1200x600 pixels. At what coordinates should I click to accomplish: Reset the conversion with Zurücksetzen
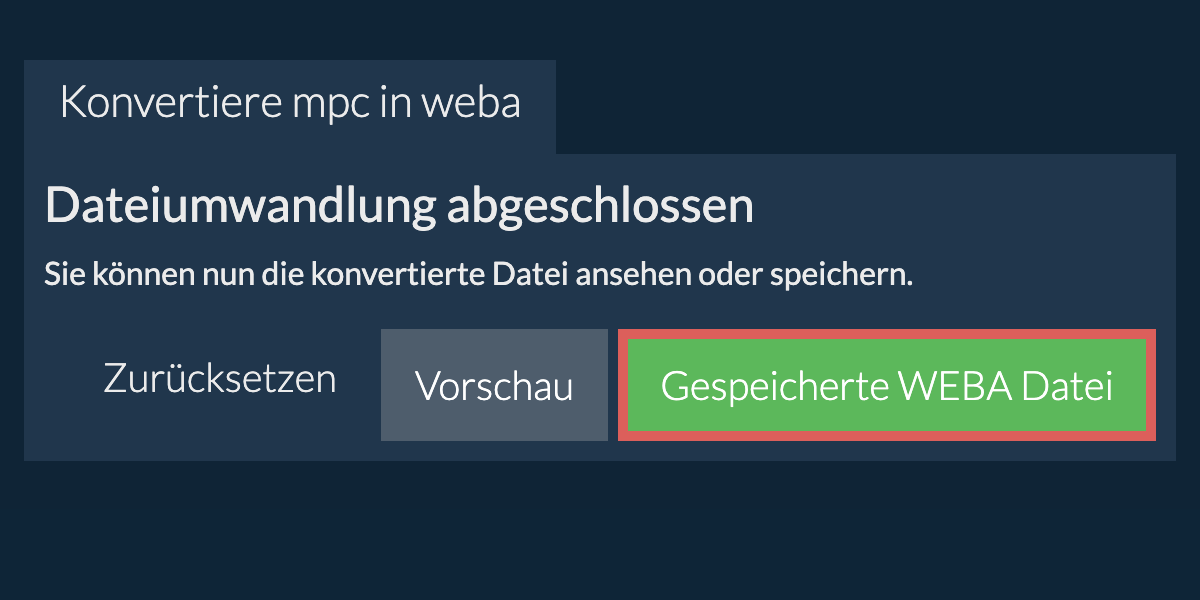(220, 380)
